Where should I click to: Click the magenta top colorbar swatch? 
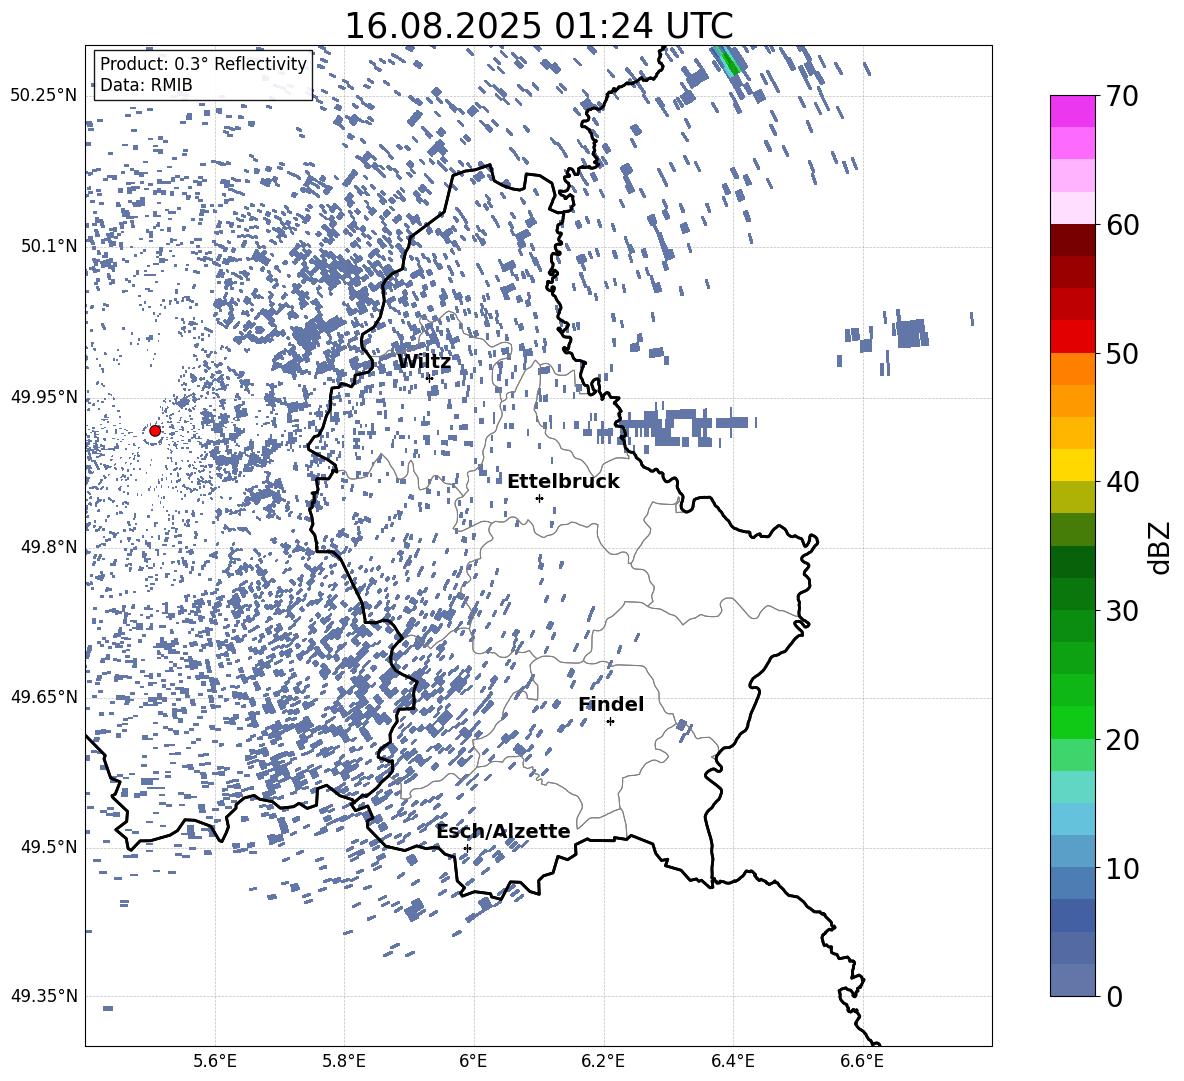pyautogui.click(x=1073, y=112)
